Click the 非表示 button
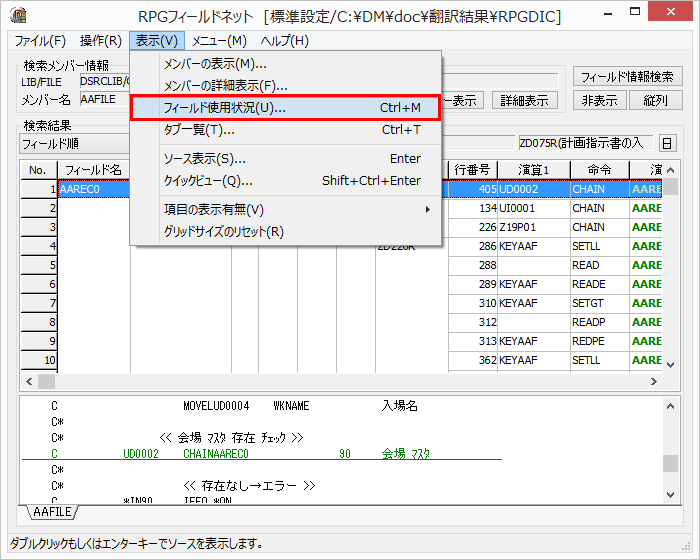 pos(600,100)
